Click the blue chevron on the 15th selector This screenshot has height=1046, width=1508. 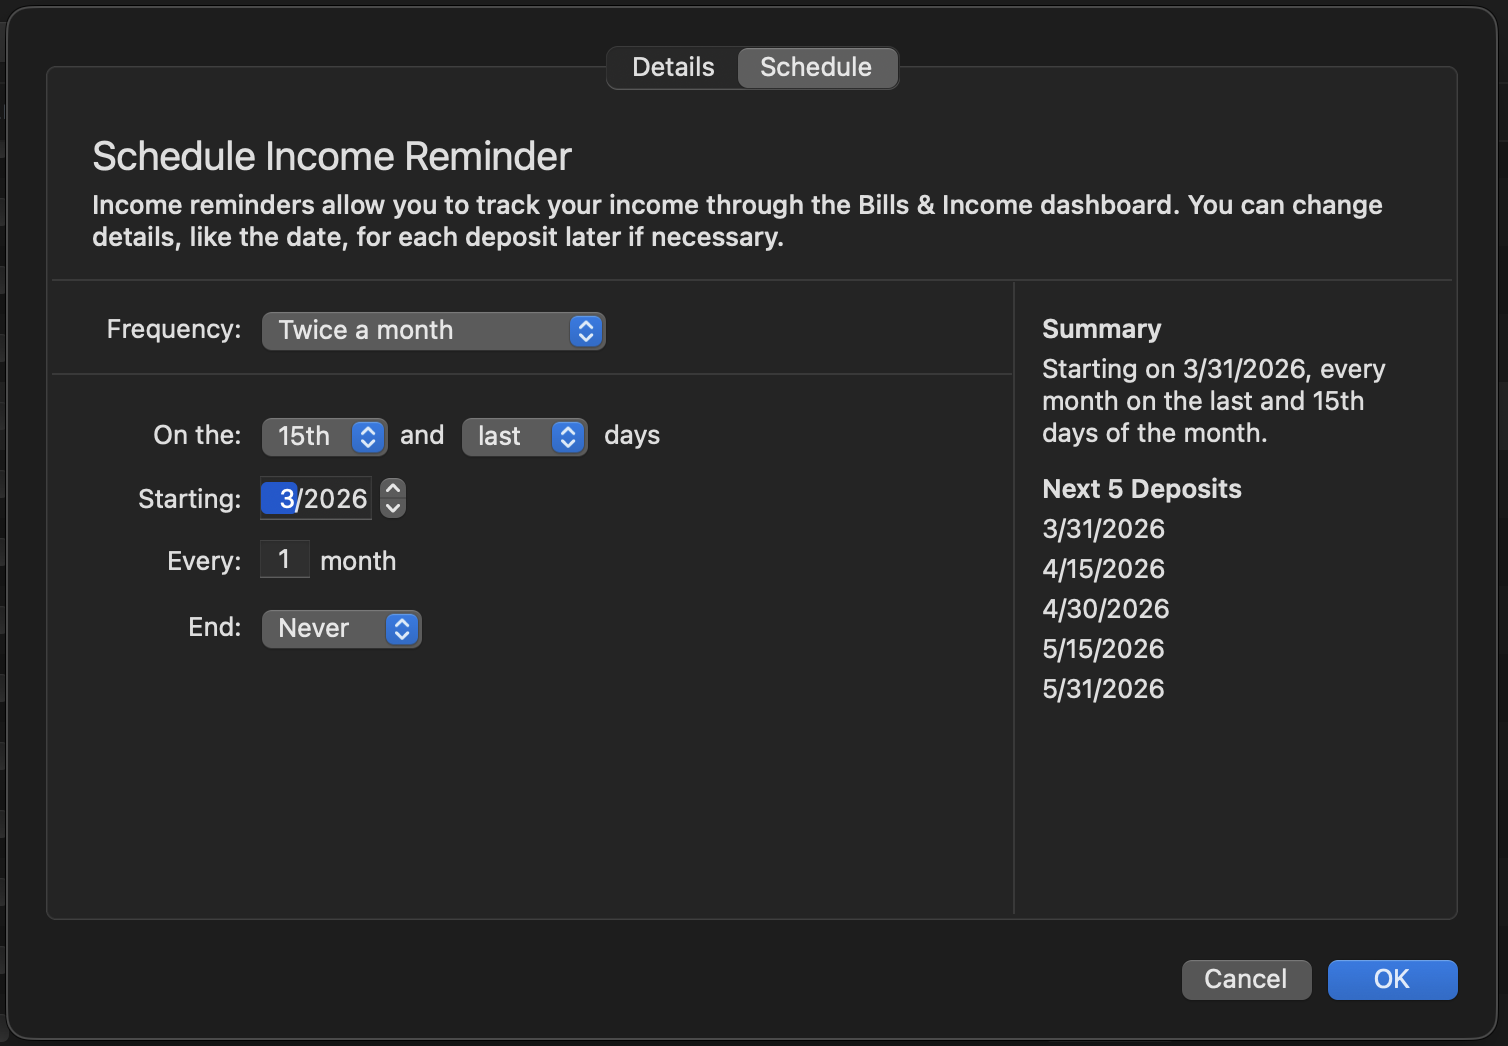pyautogui.click(x=368, y=436)
